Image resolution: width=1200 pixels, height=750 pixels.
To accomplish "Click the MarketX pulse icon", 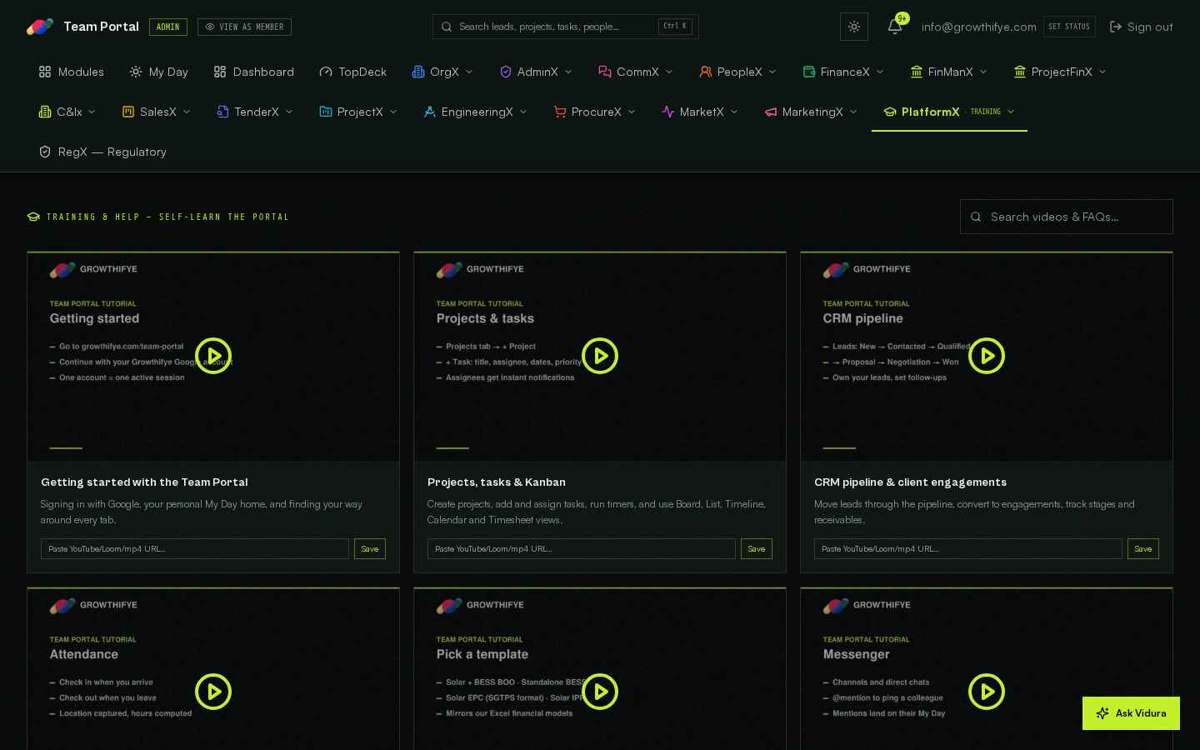I will [668, 112].
